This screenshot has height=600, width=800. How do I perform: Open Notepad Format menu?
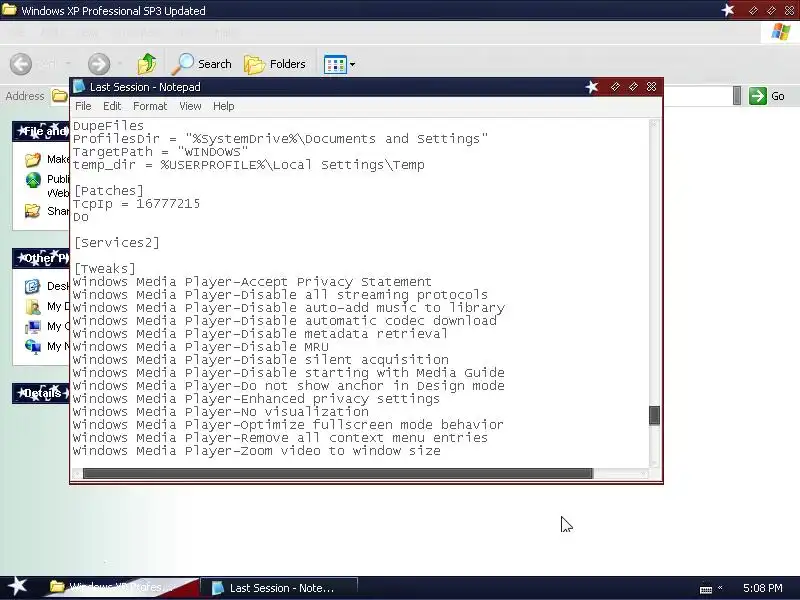pos(150,106)
